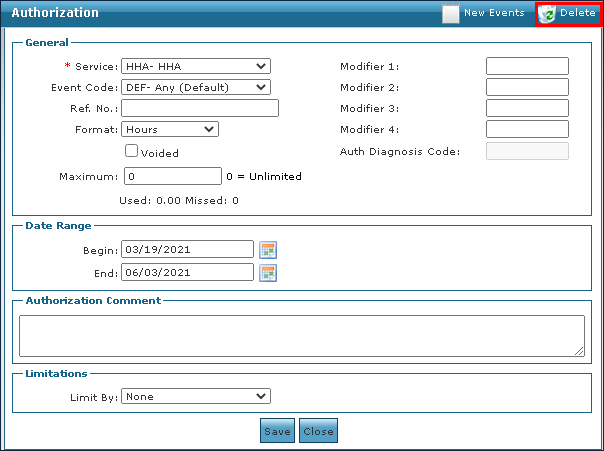This screenshot has width=604, height=451.
Task: Focus the Modifier 4 field
Action: (x=527, y=129)
